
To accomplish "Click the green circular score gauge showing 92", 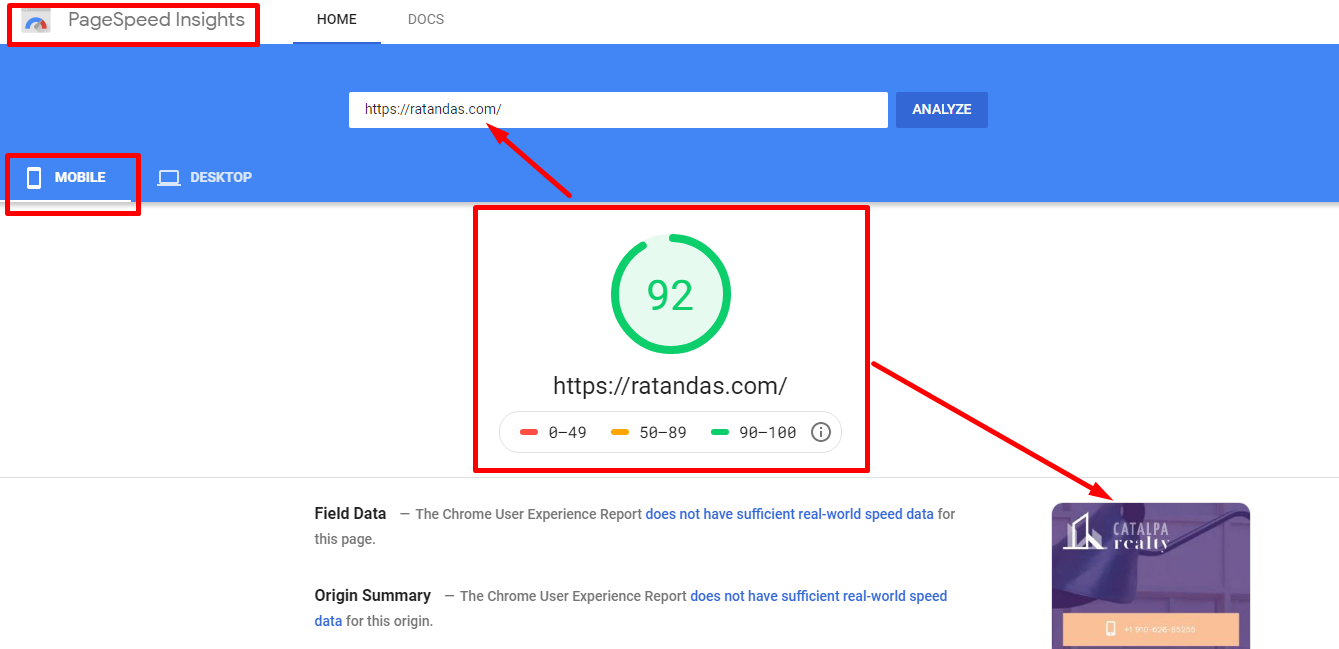I will 671,293.
